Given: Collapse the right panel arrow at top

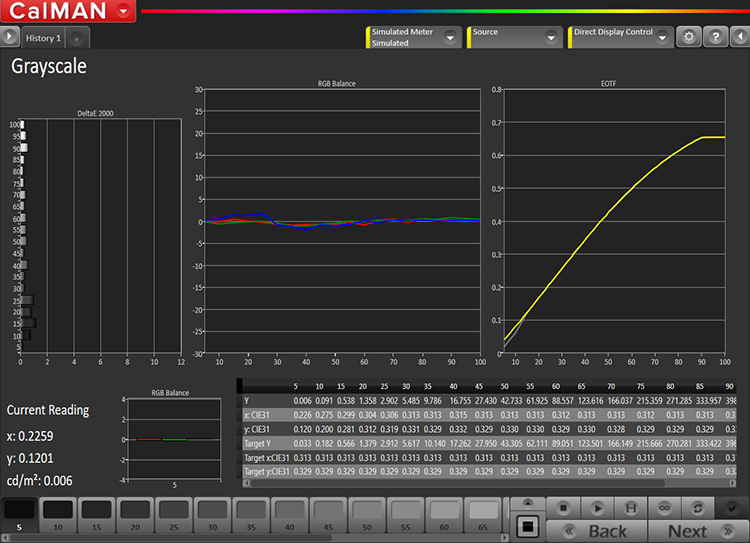Looking at the screenshot, I should tap(740, 37).
